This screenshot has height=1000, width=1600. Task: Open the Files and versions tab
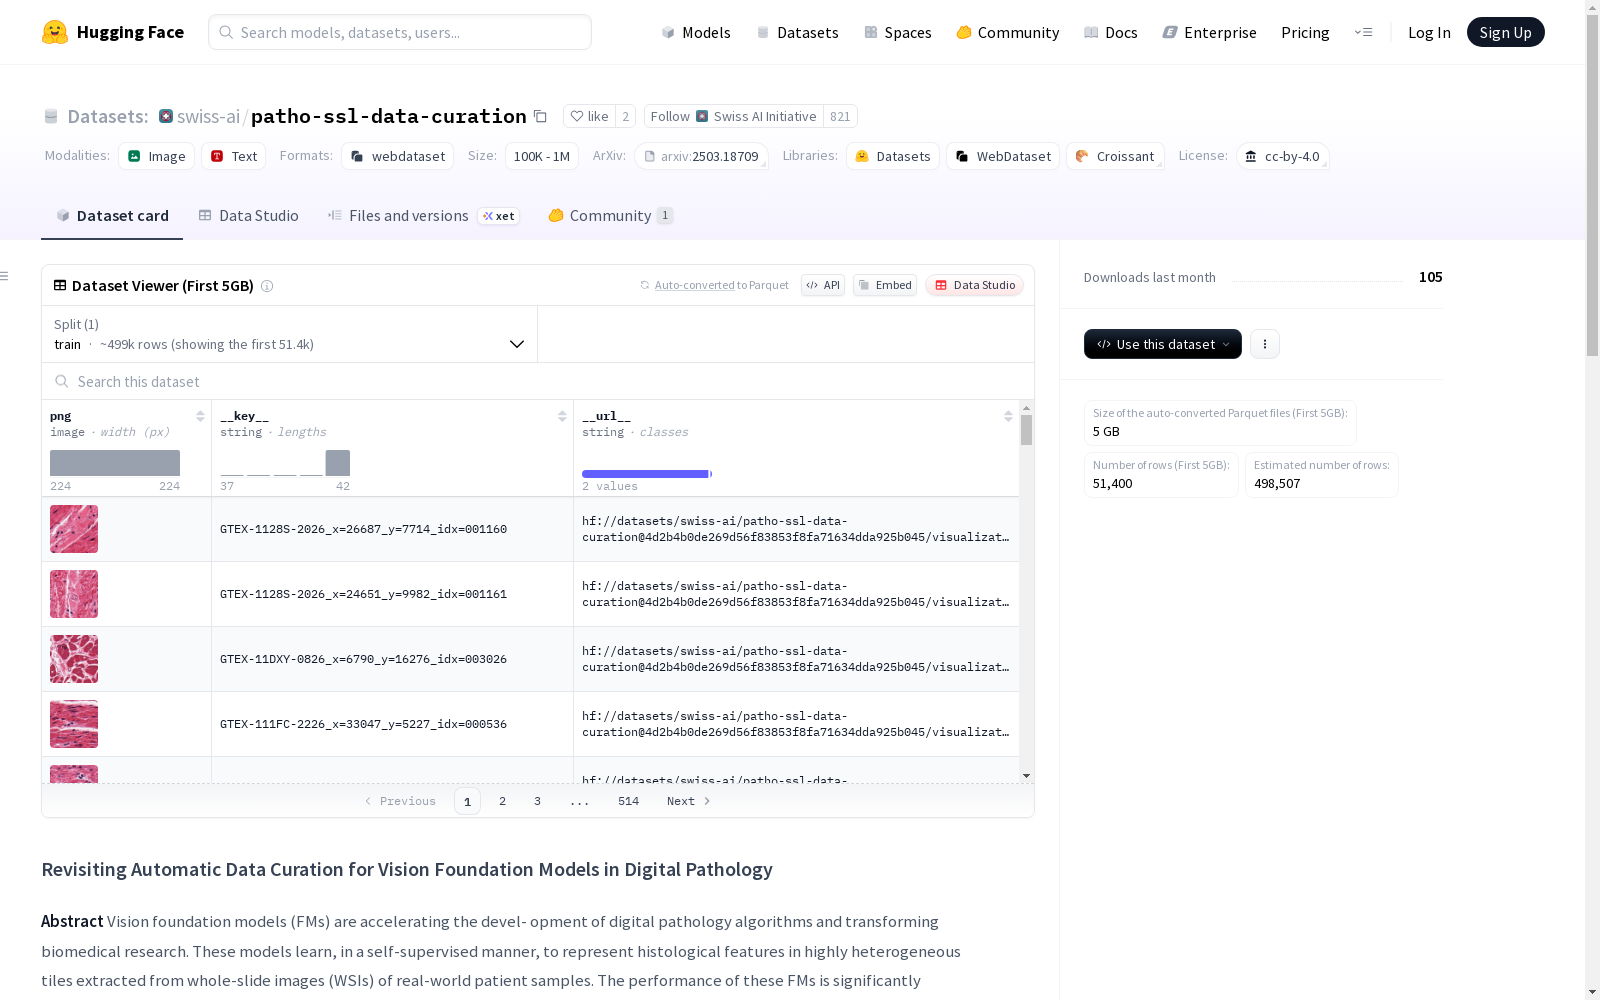click(x=423, y=216)
